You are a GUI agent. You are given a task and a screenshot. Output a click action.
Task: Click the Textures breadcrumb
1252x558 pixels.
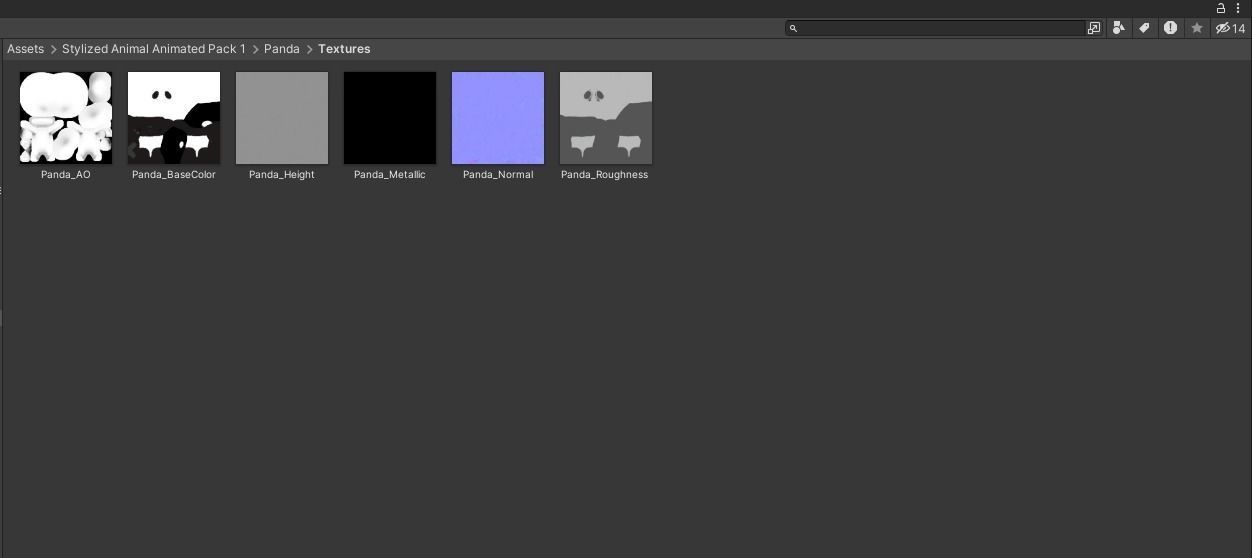point(344,49)
